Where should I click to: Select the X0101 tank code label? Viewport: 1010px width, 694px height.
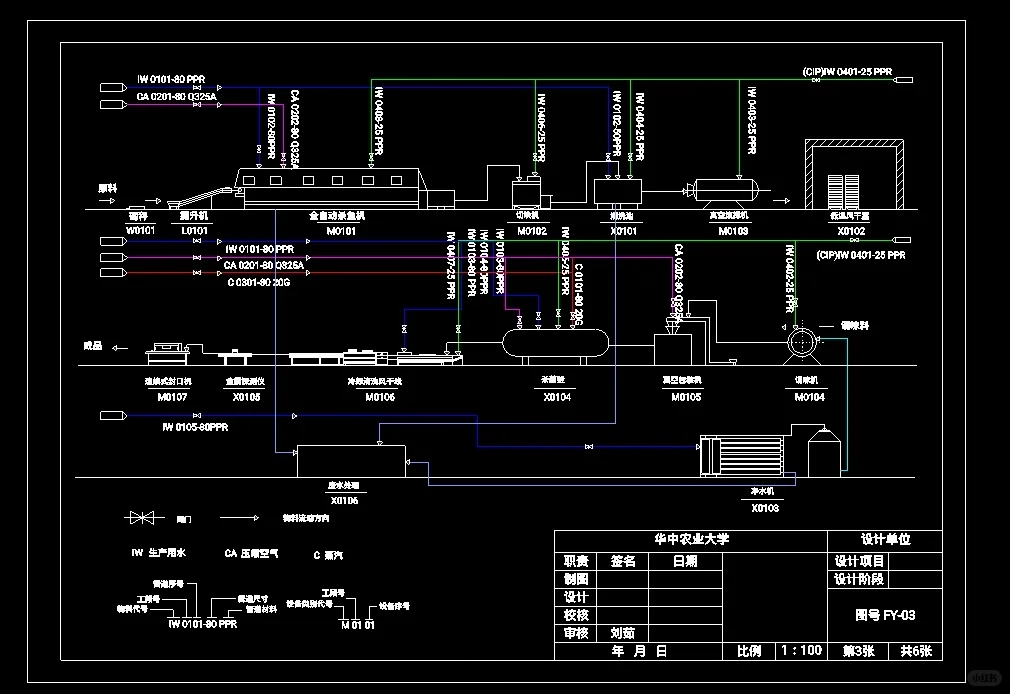[624, 231]
